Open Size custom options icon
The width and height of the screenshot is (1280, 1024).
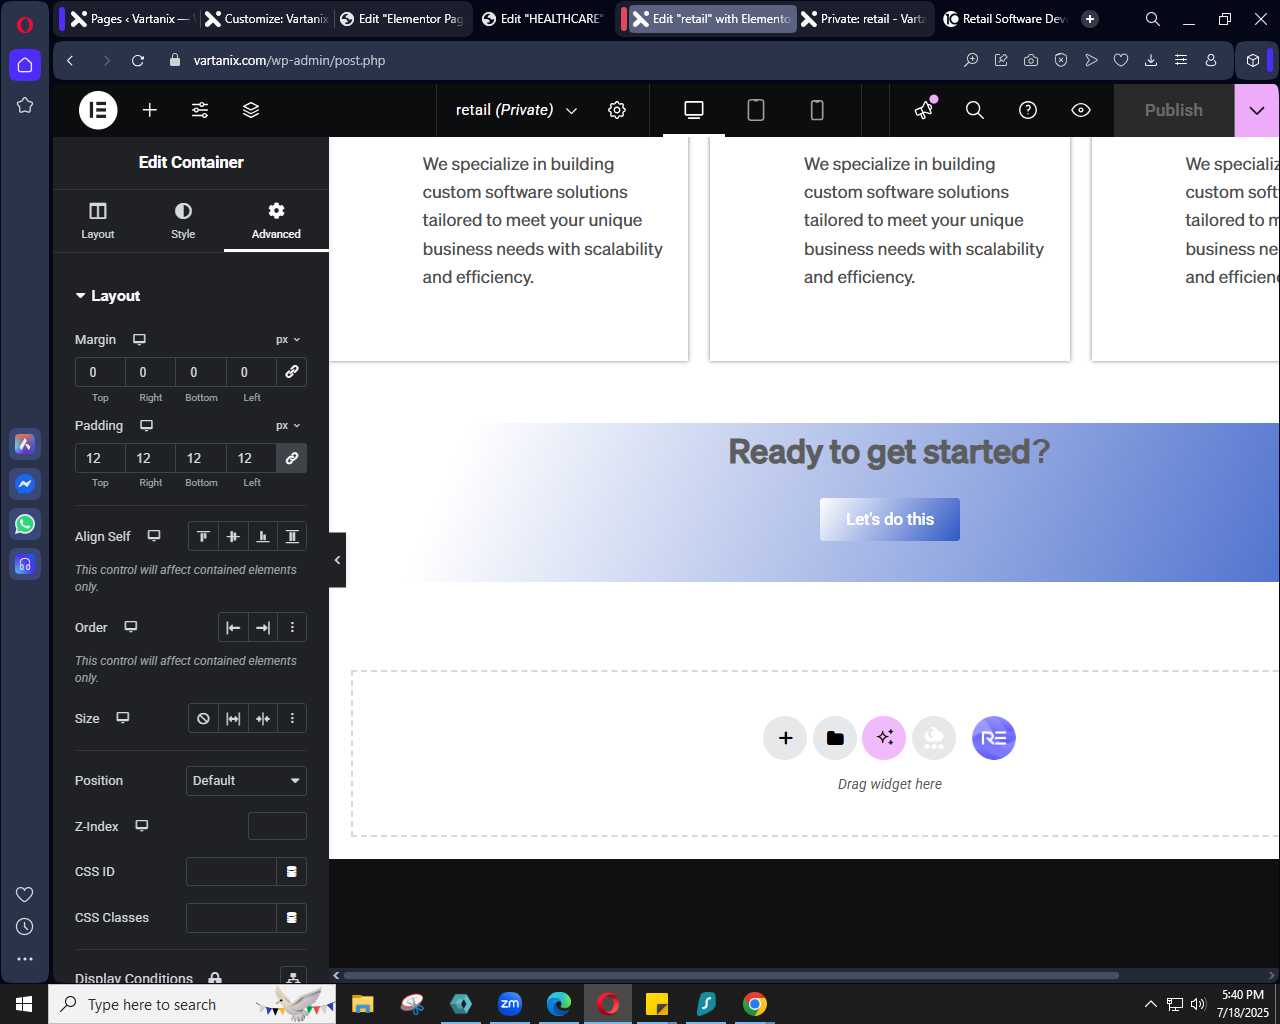(292, 719)
